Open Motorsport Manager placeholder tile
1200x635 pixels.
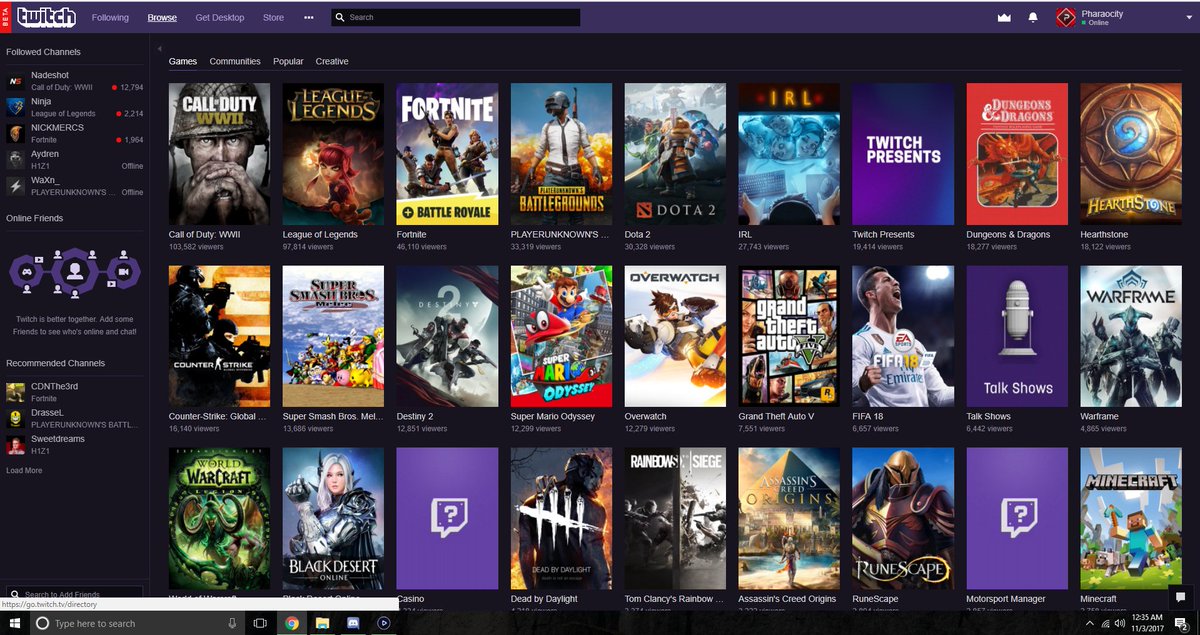click(1017, 518)
